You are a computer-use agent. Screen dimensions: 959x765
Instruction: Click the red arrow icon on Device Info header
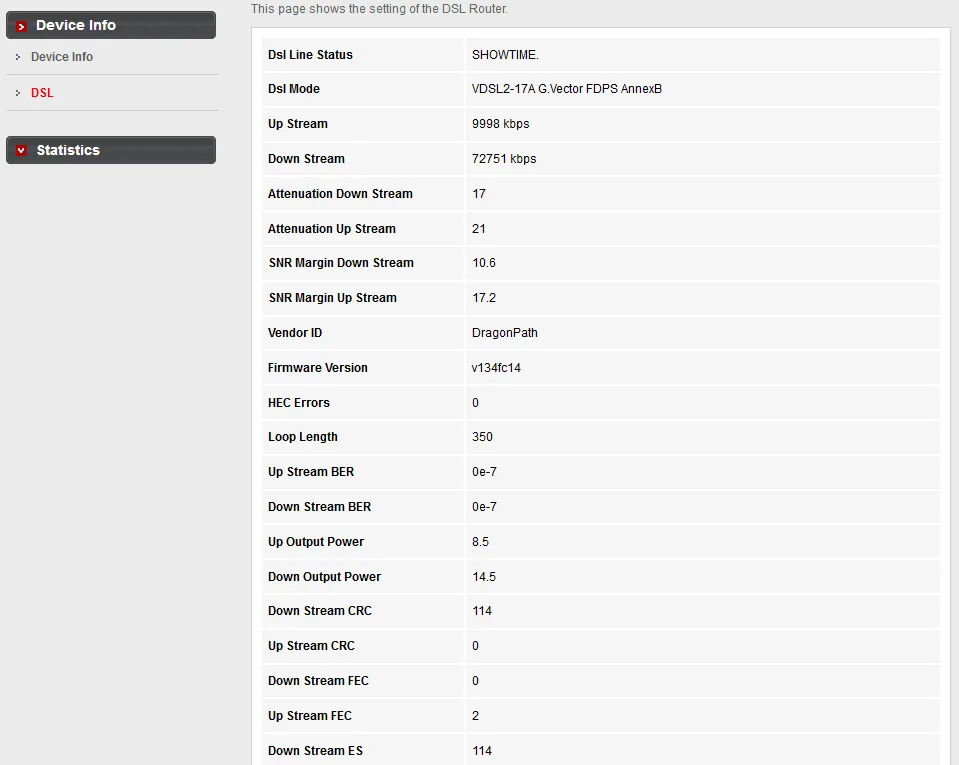pos(21,26)
